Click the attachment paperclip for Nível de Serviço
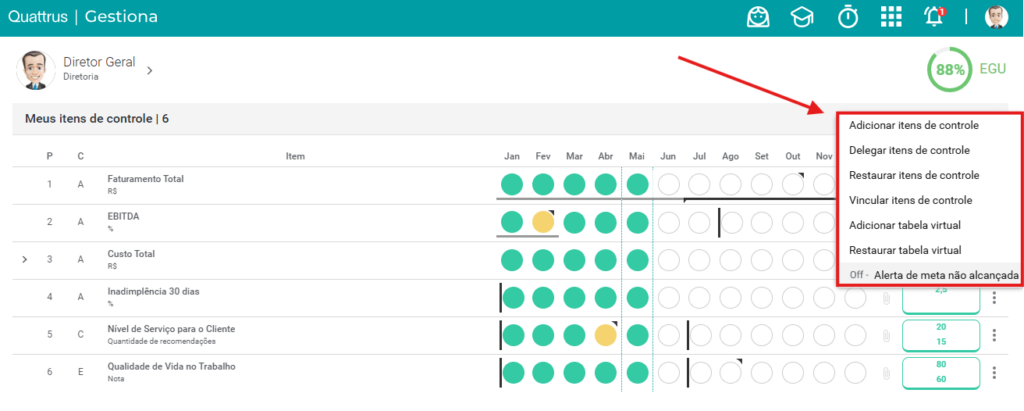 [886, 336]
